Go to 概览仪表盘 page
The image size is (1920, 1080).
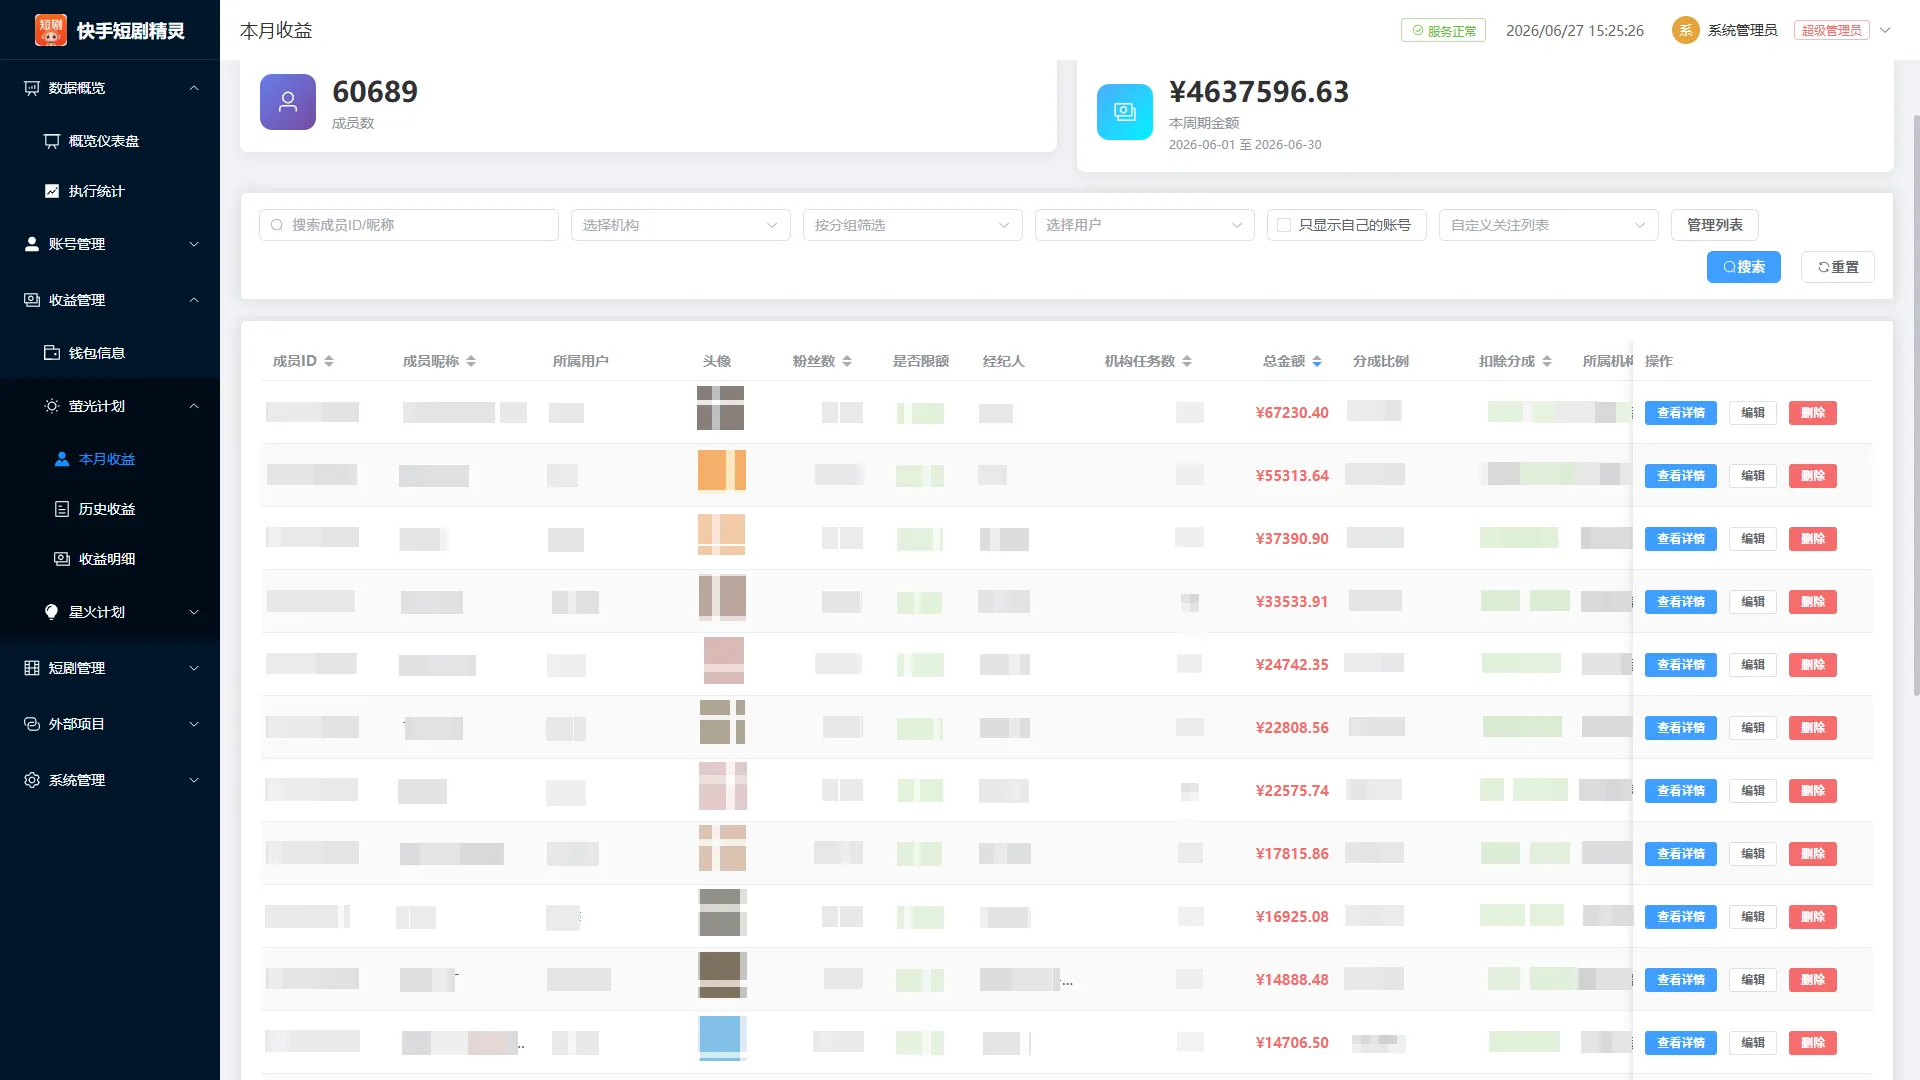(x=110, y=141)
